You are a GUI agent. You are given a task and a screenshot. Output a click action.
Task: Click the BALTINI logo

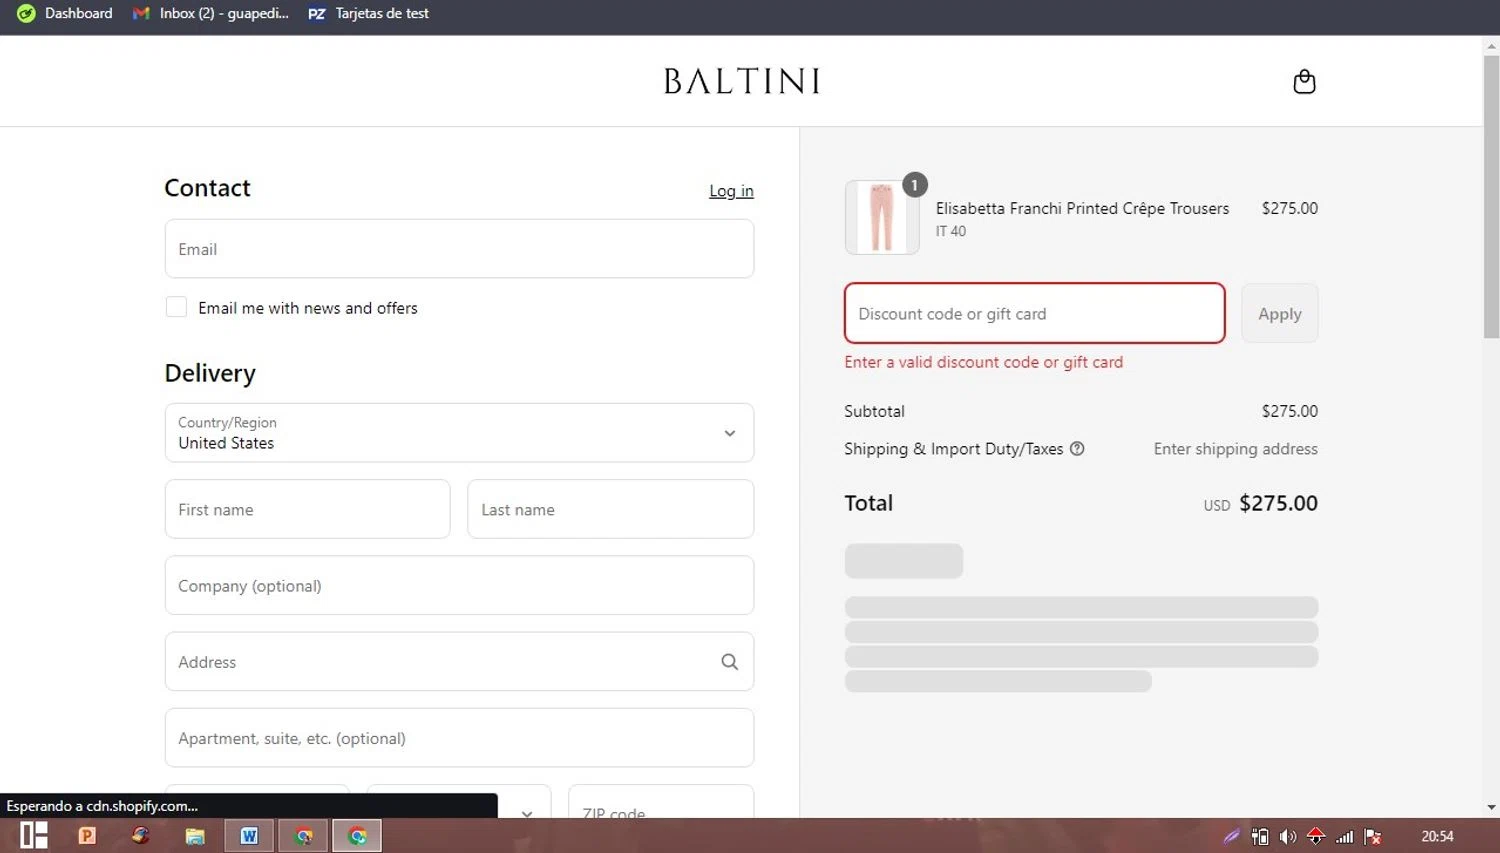tap(742, 81)
